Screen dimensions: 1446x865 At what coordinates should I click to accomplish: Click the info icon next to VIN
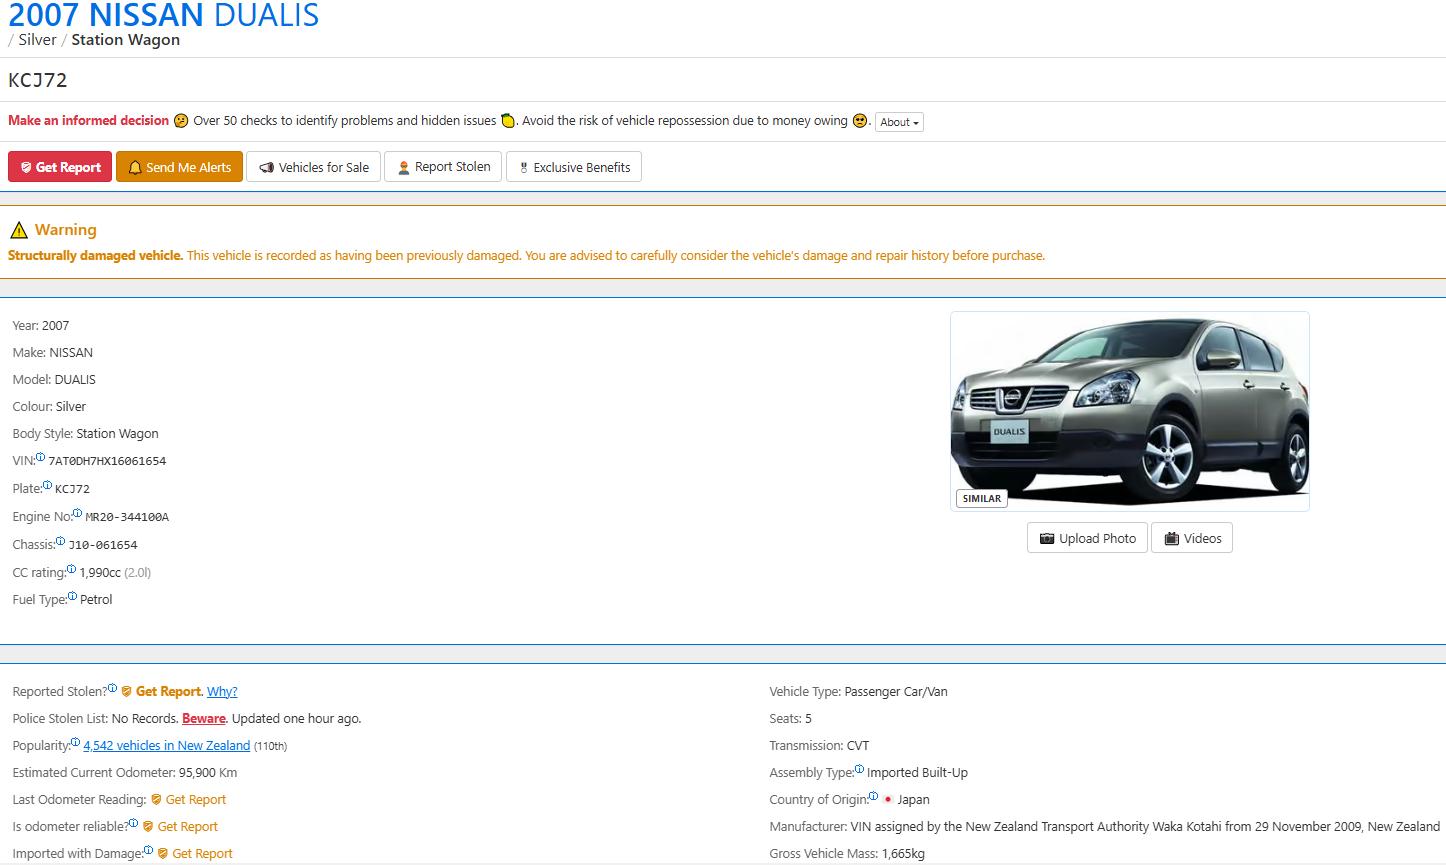[x=41, y=458]
